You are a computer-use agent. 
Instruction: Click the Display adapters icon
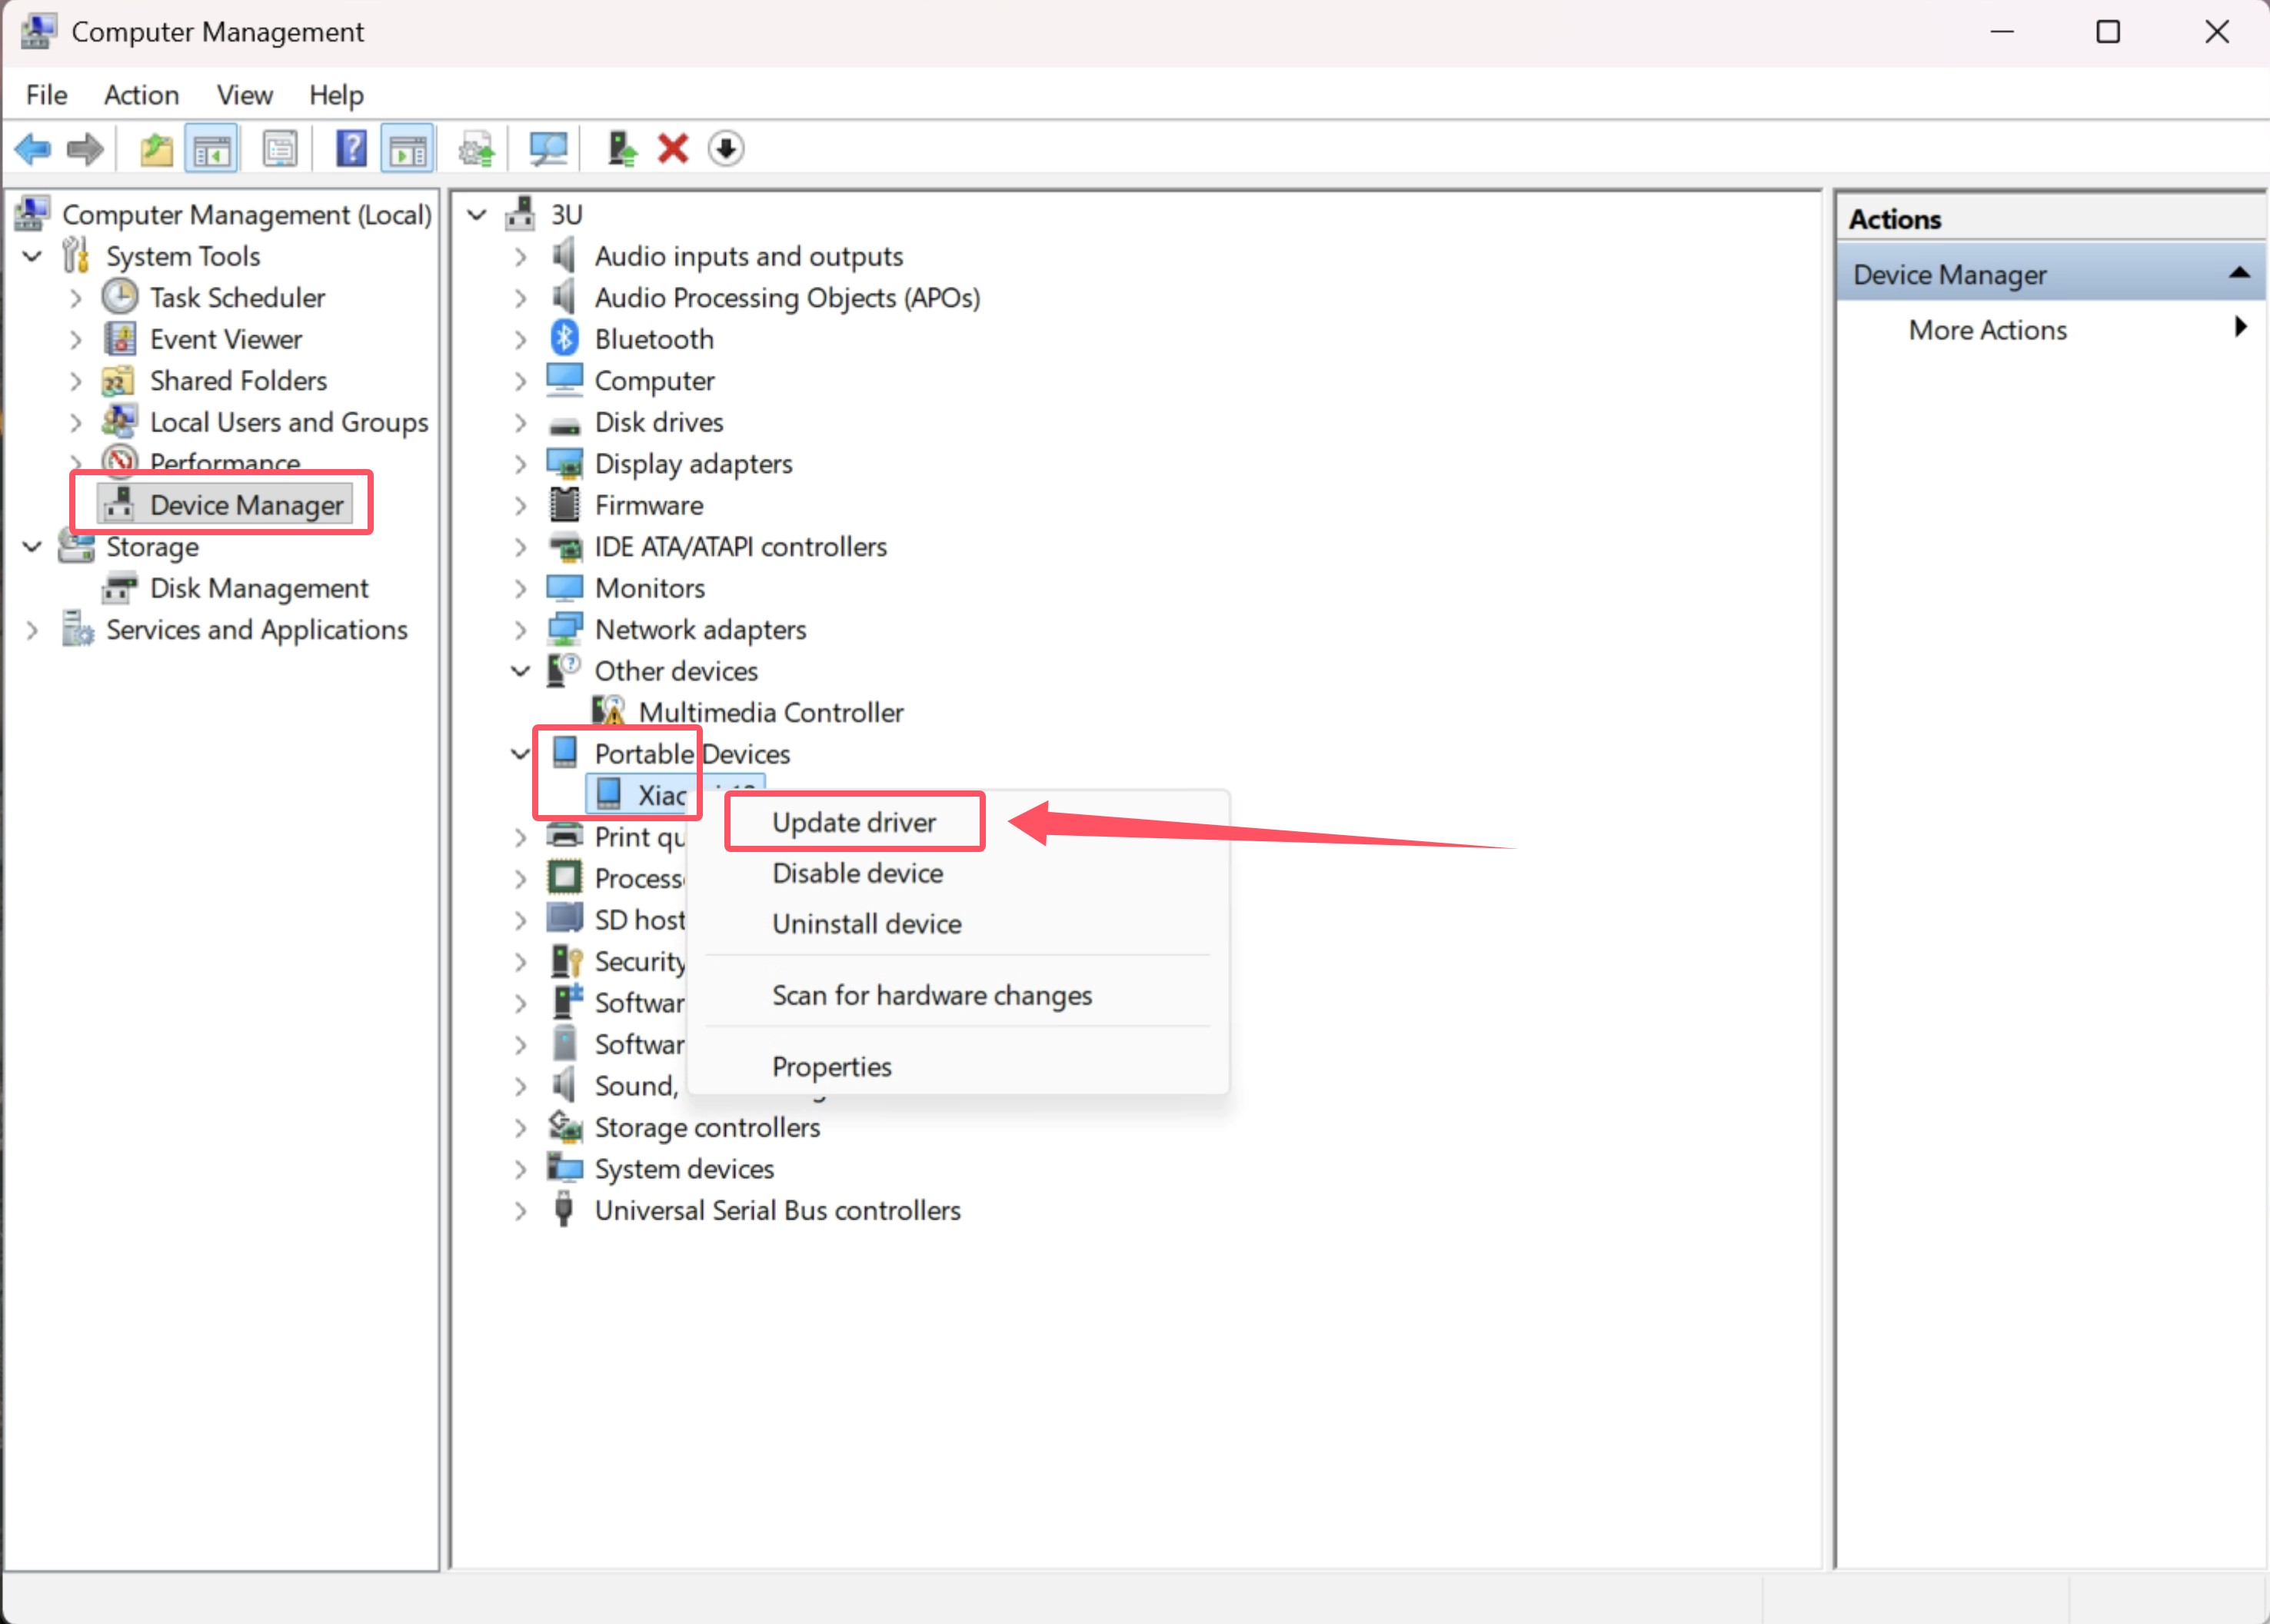pos(564,464)
